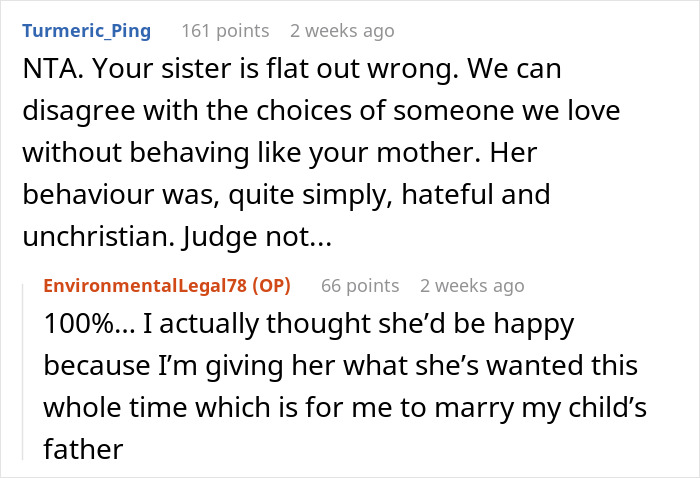Click the 66 points score
The image size is (700, 478).
tap(358, 286)
